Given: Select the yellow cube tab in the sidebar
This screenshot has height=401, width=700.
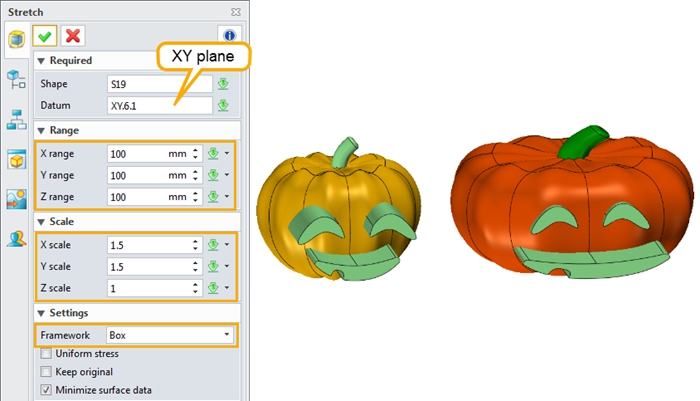Looking at the screenshot, I should point(17,39).
